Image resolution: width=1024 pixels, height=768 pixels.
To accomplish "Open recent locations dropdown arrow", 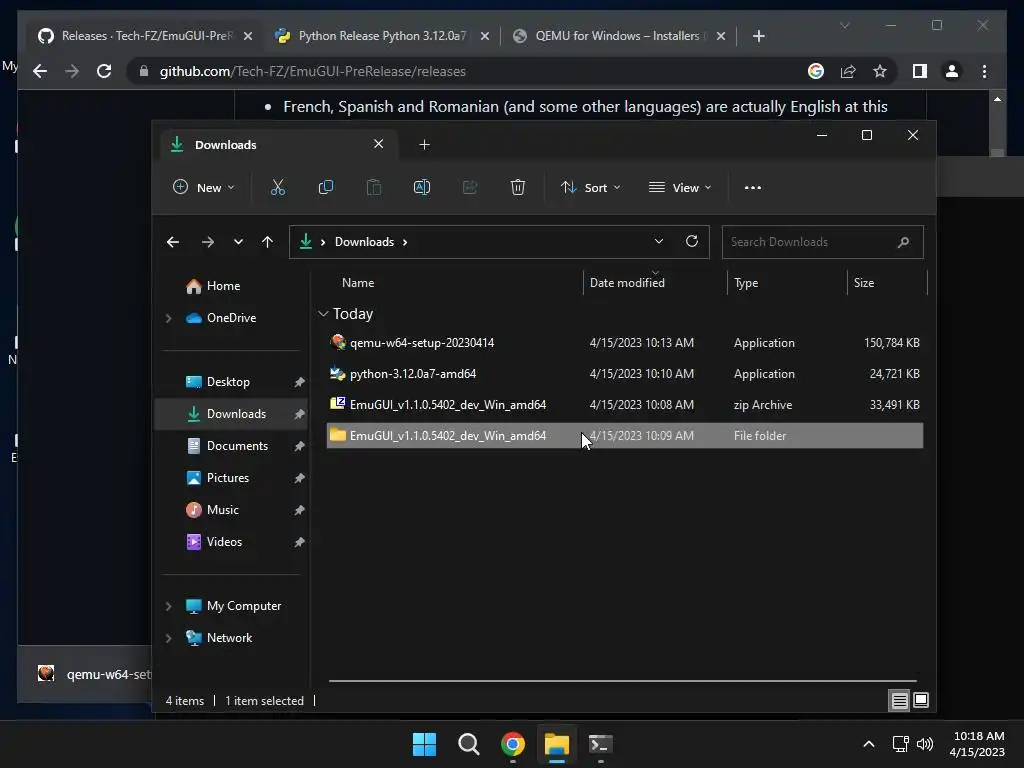I will [x=238, y=242].
